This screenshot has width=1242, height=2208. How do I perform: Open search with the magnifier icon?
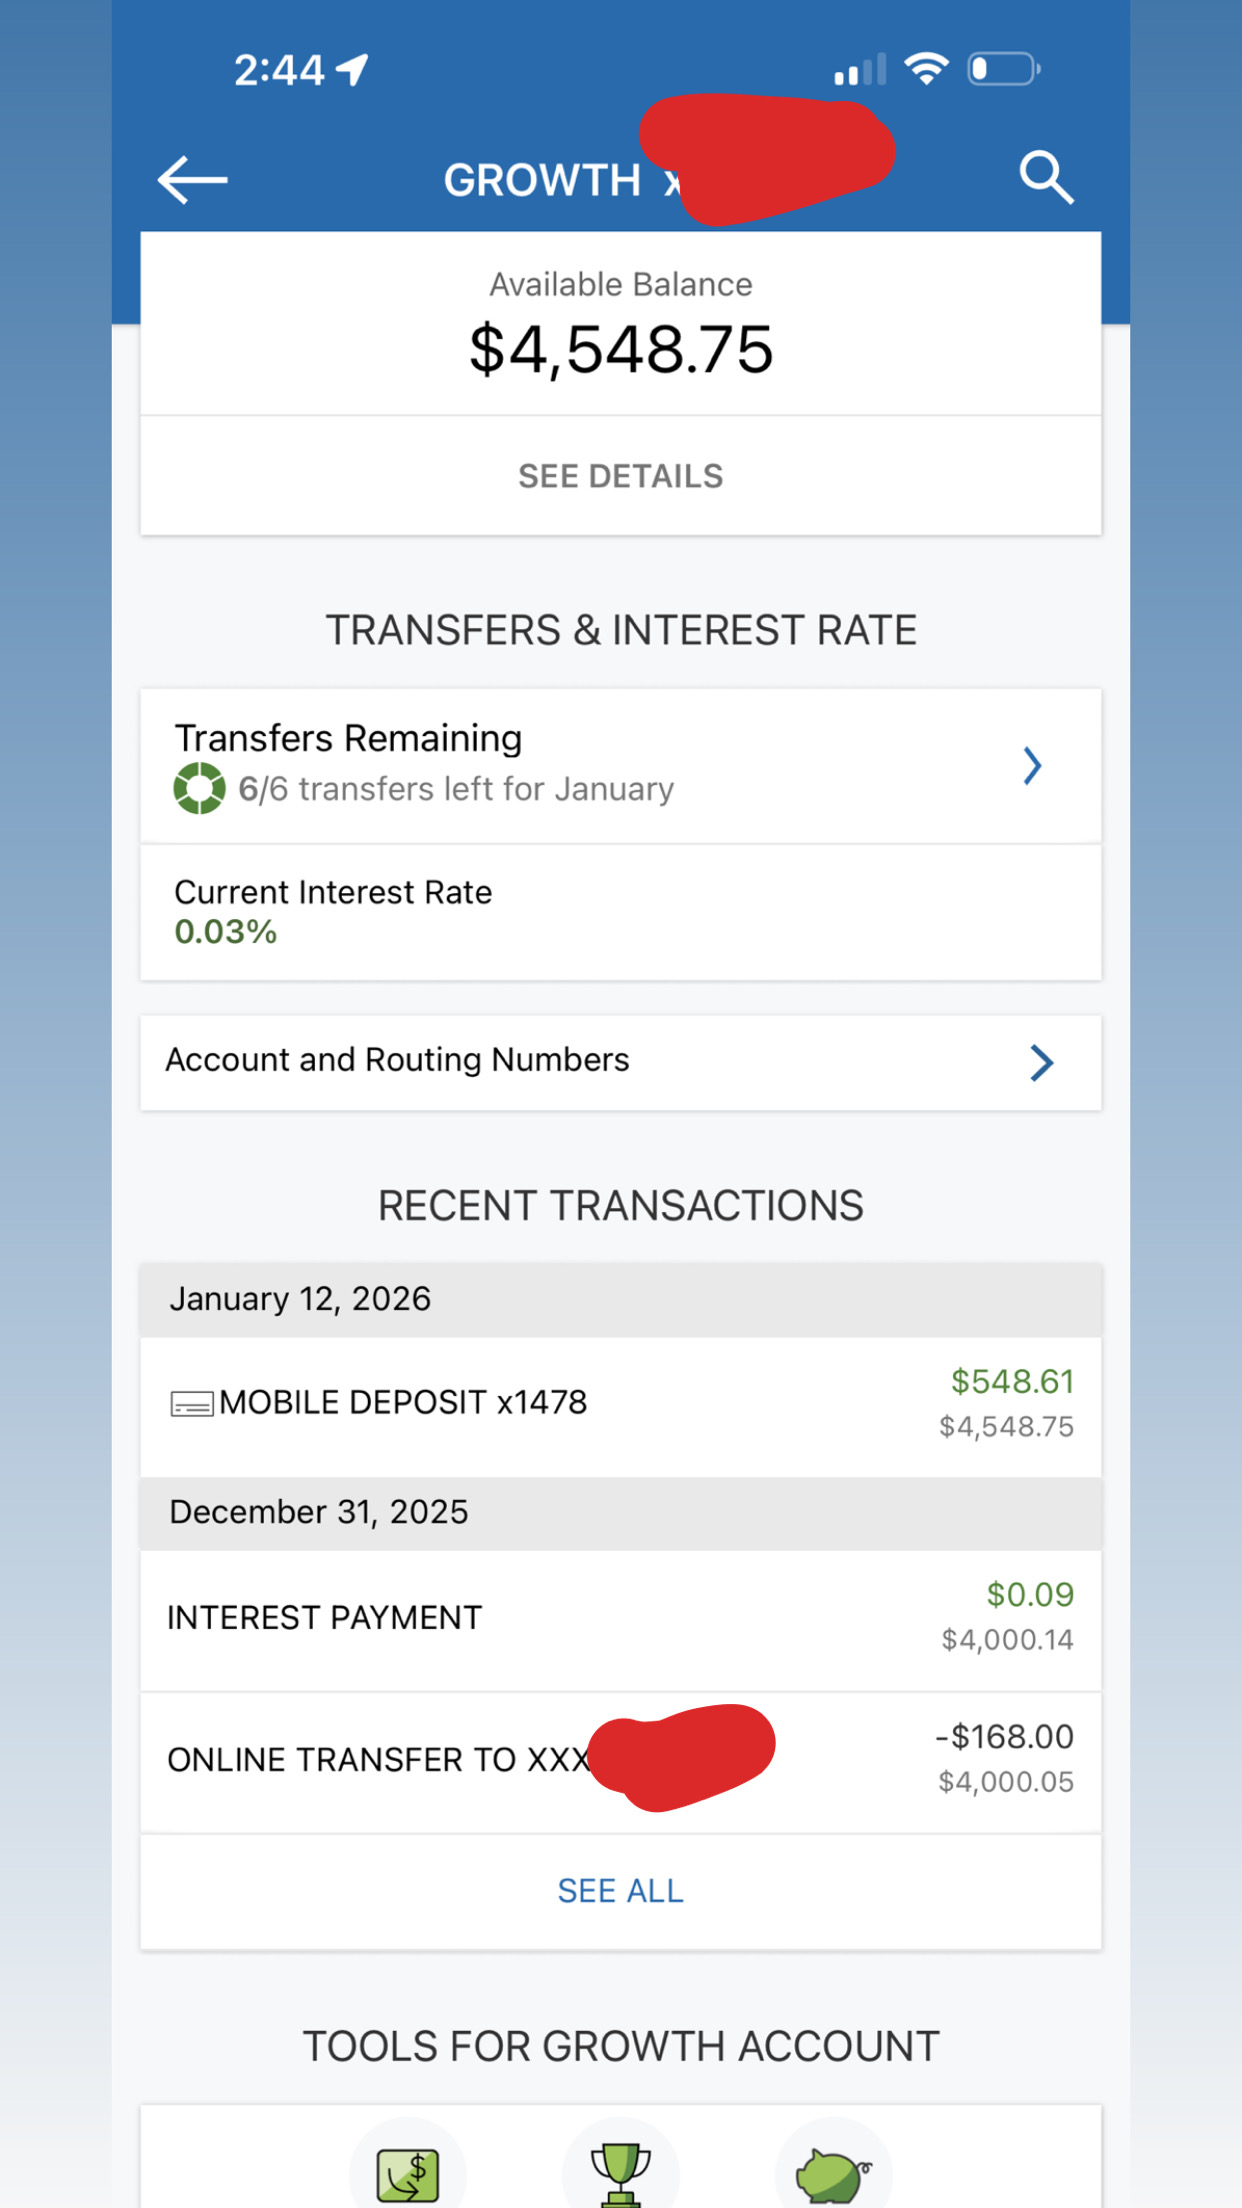tap(1046, 178)
